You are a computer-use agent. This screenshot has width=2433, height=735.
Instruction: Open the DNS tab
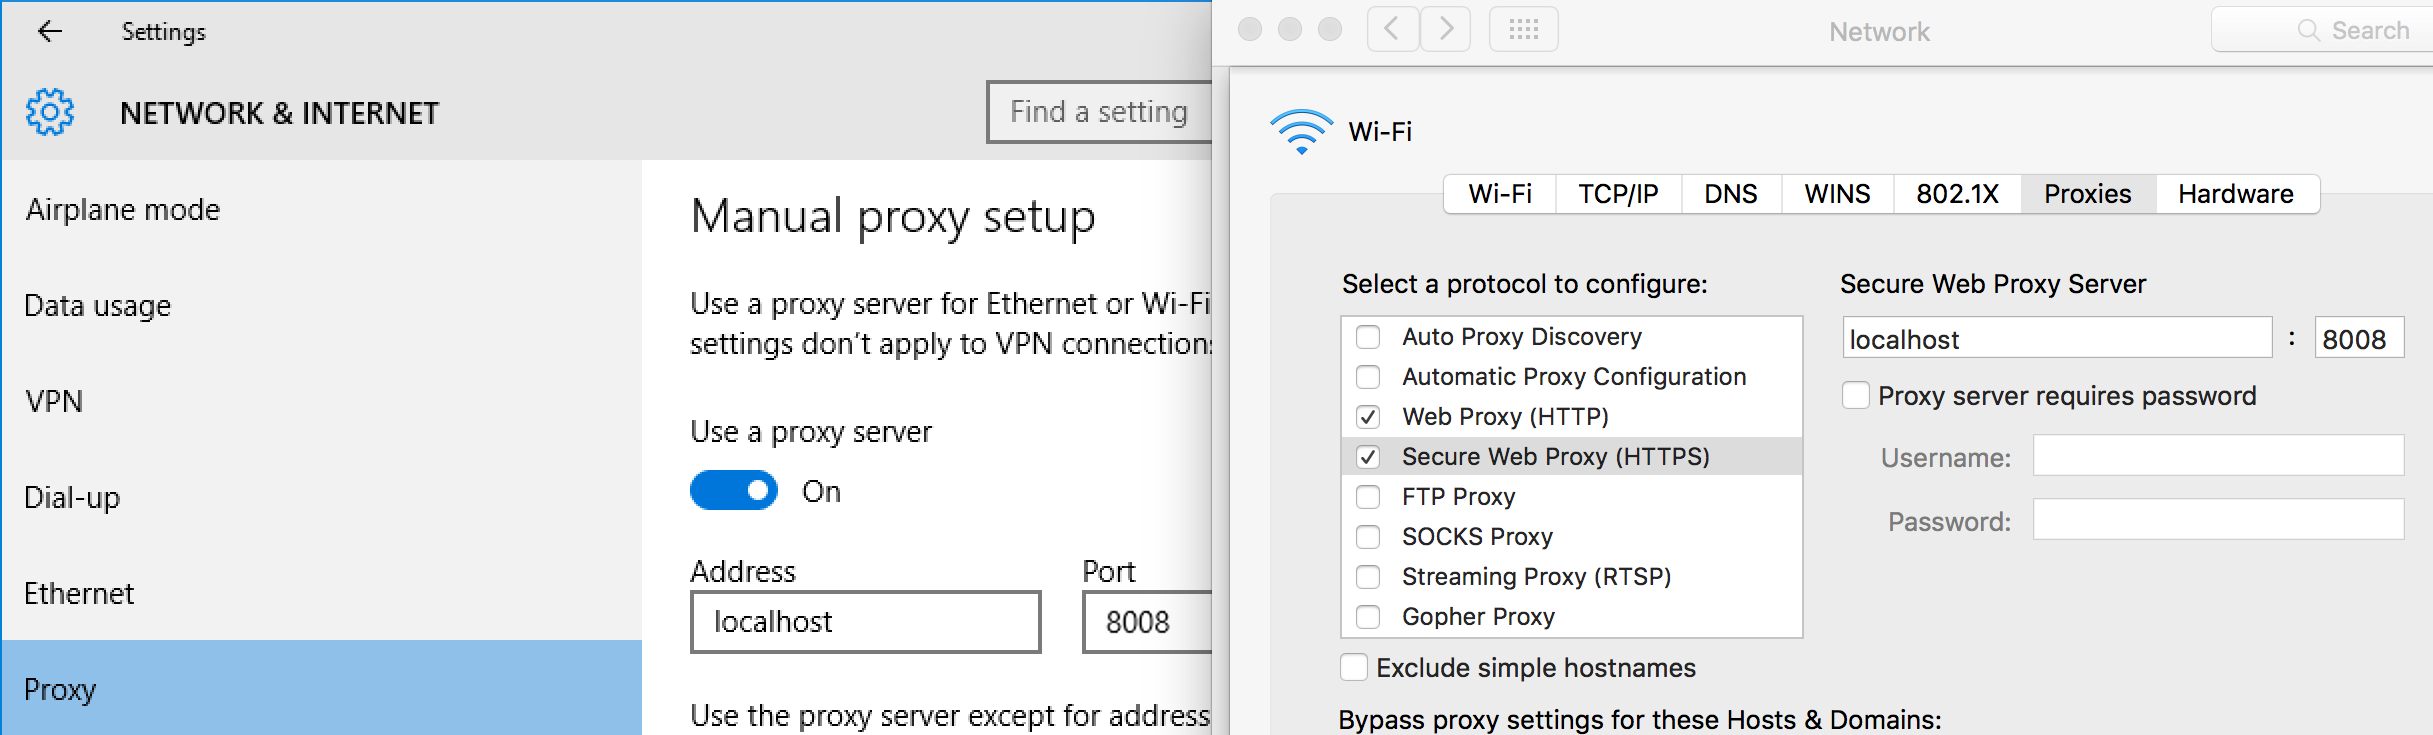pos(1731,194)
